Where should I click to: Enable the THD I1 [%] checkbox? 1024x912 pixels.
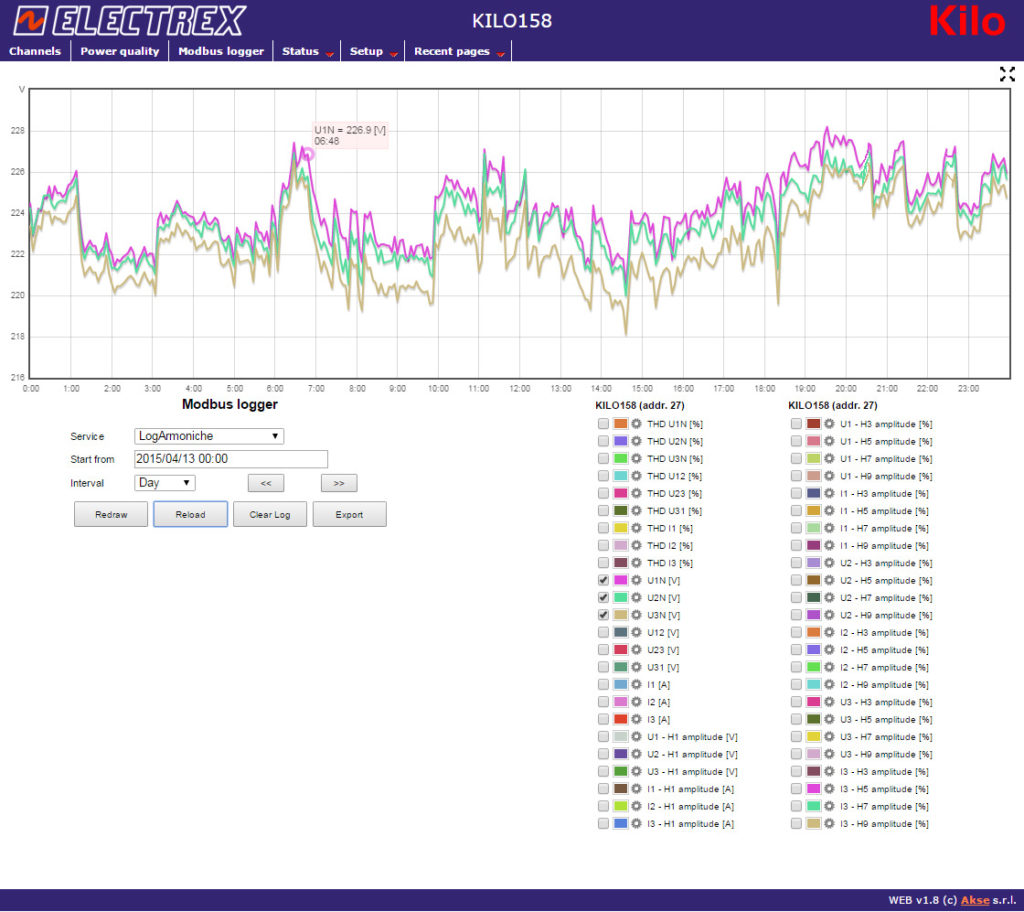pos(603,528)
